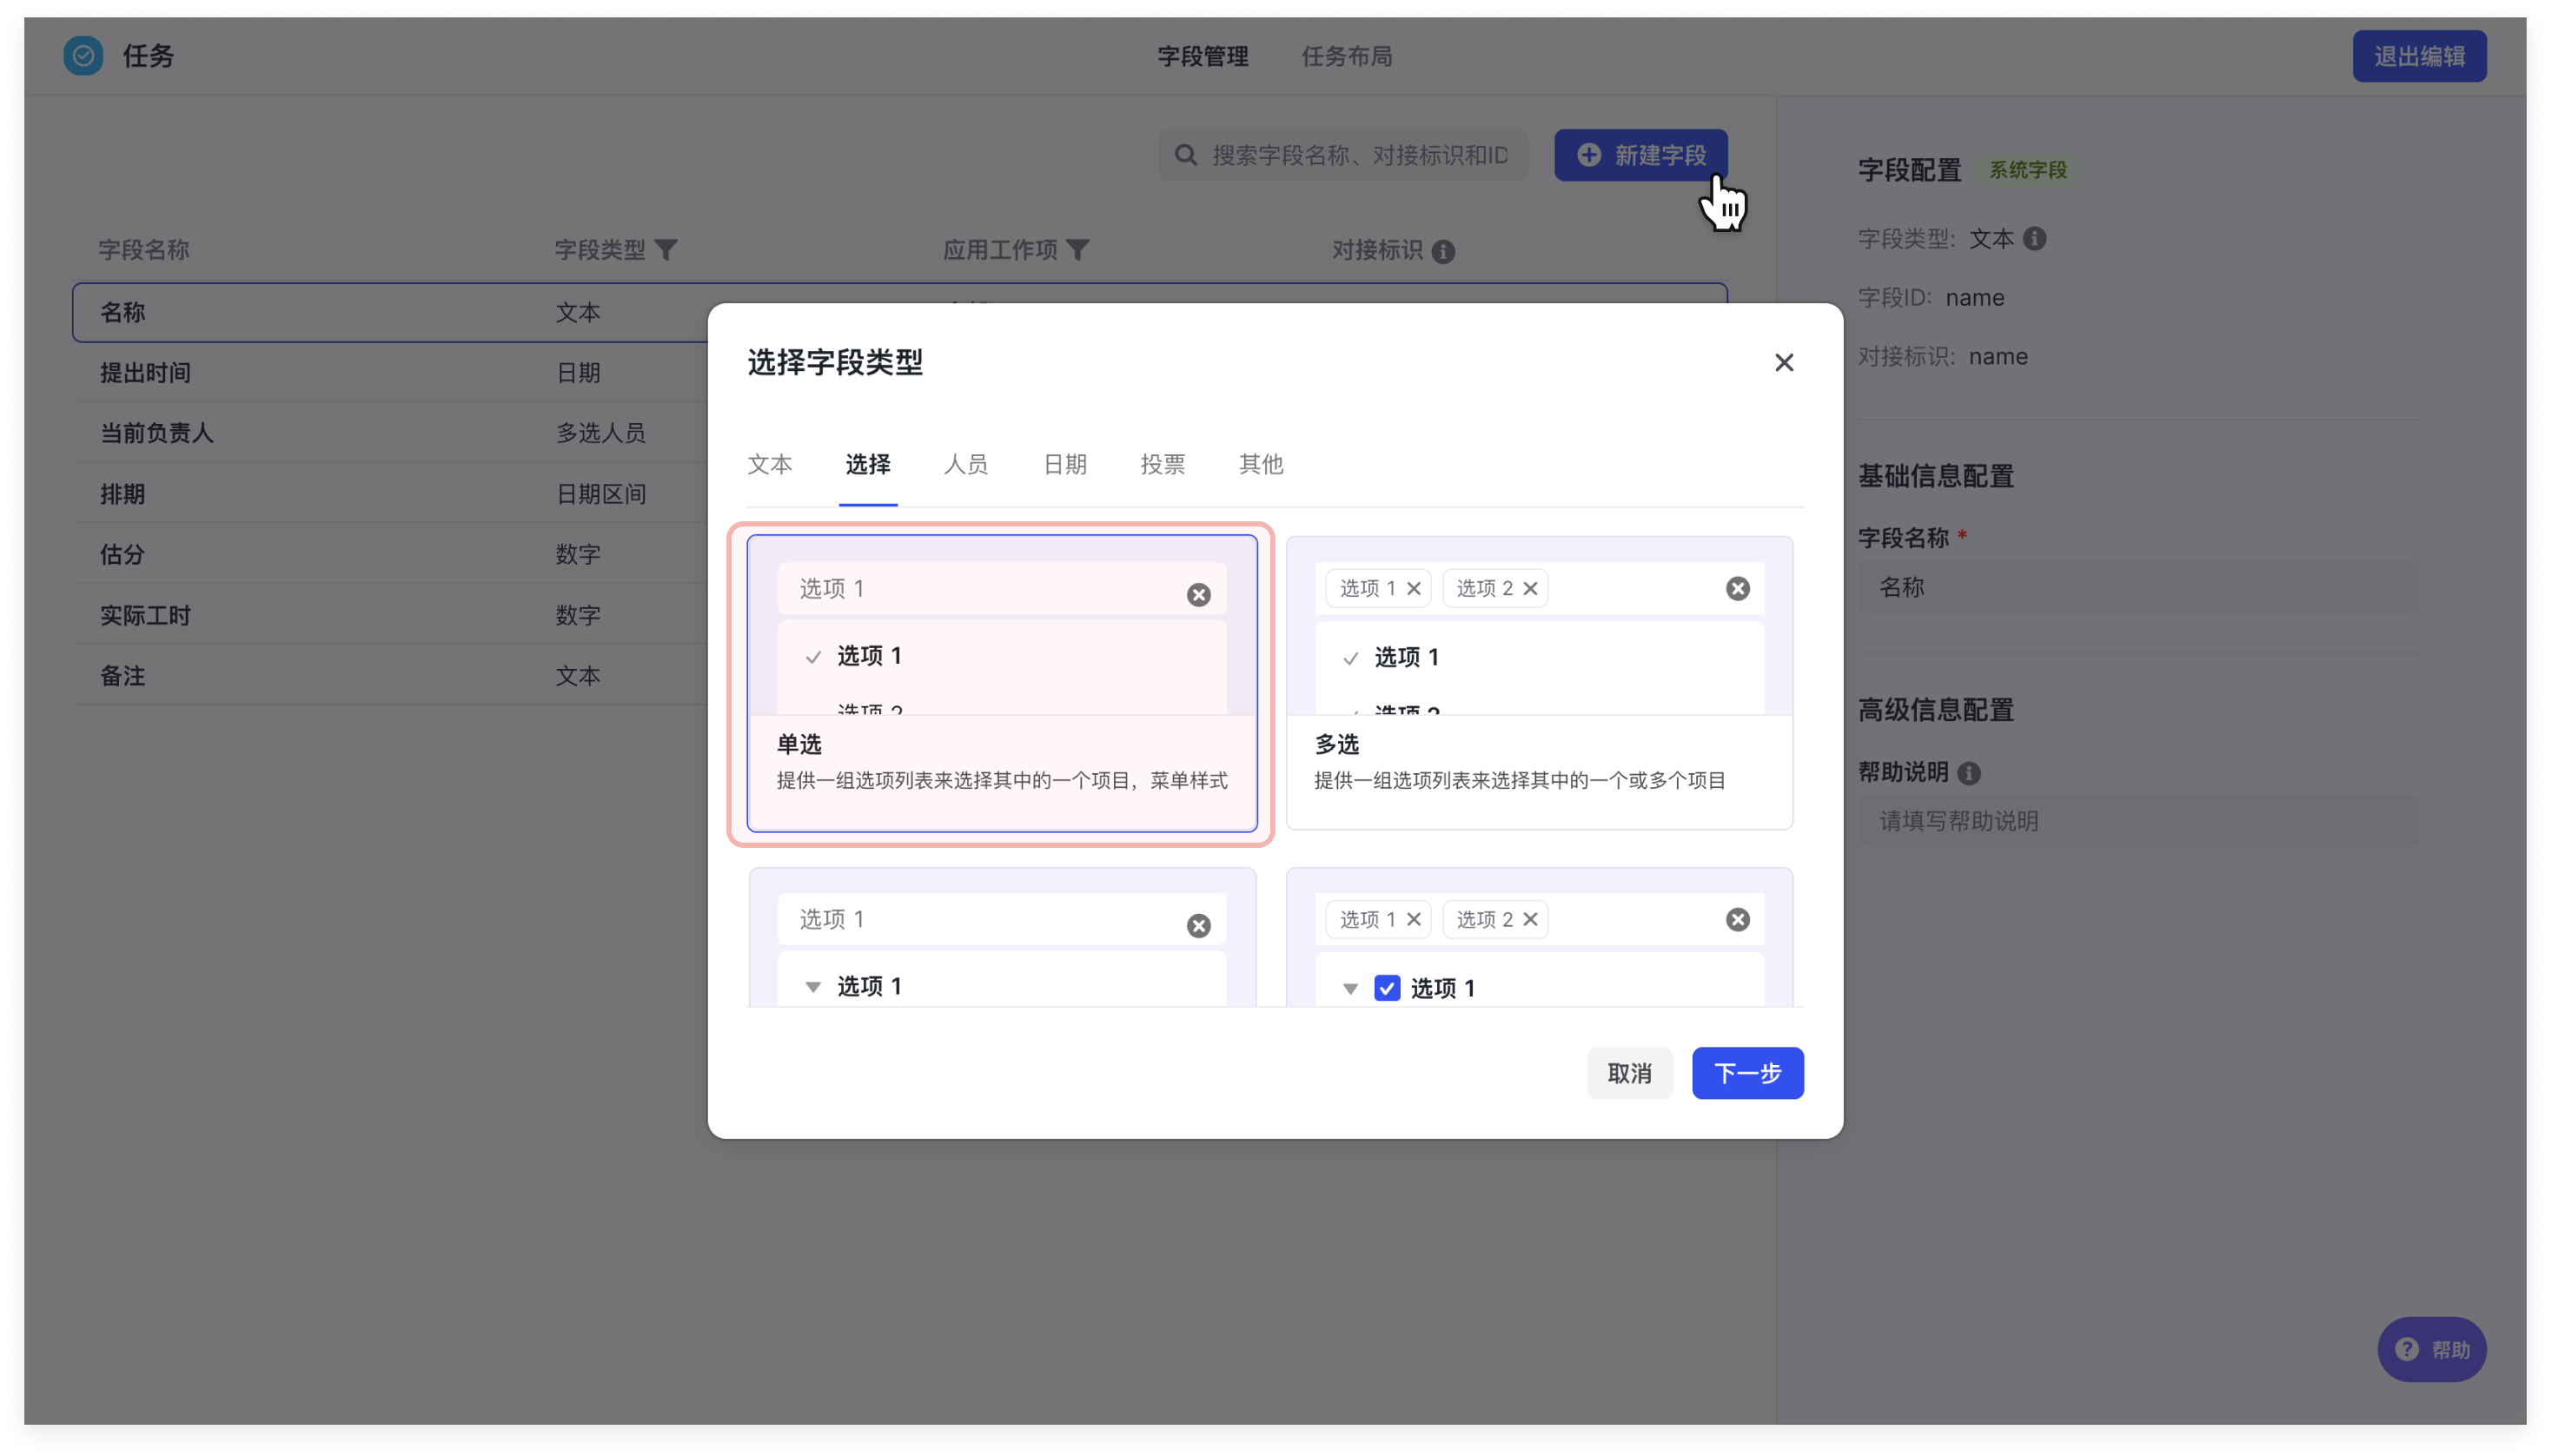2551x1456 pixels.
Task: Click checkmark beside 选项 1 in 单选 card
Action: (x=813, y=657)
